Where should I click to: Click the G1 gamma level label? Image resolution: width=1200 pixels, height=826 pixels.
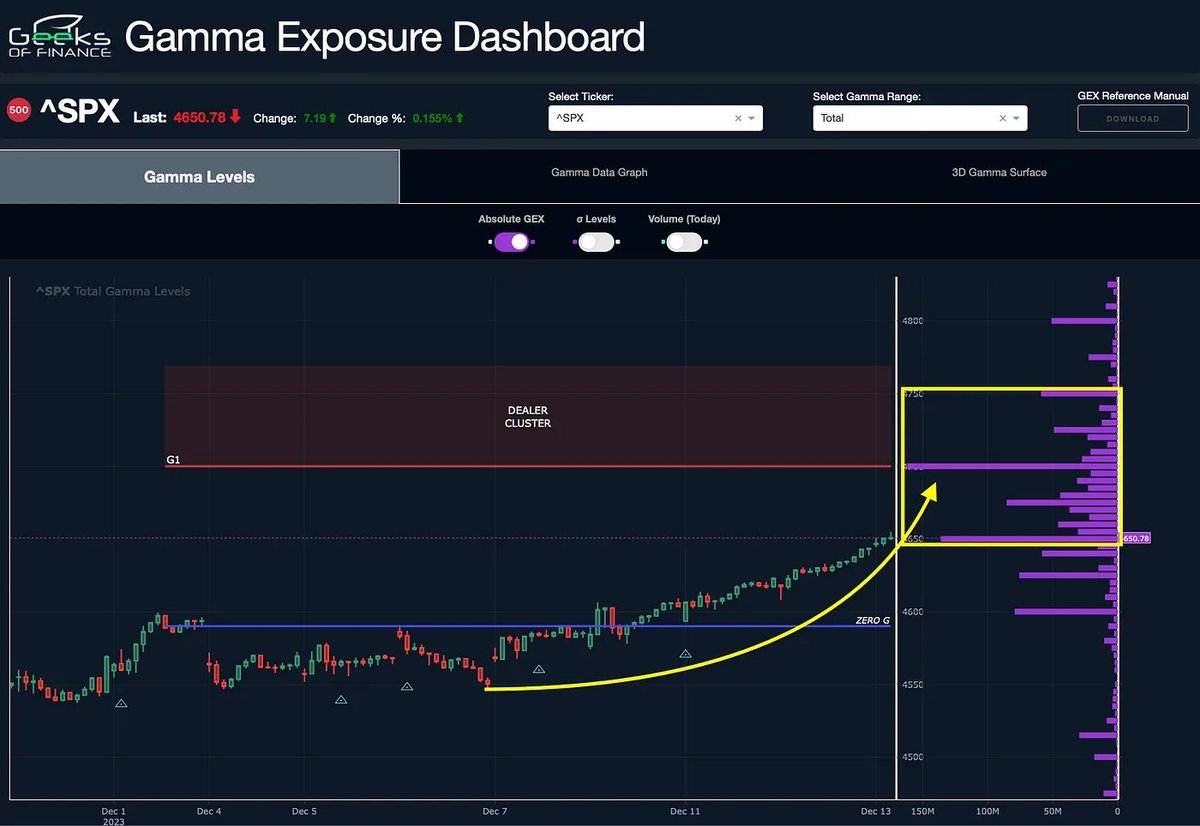[173, 459]
